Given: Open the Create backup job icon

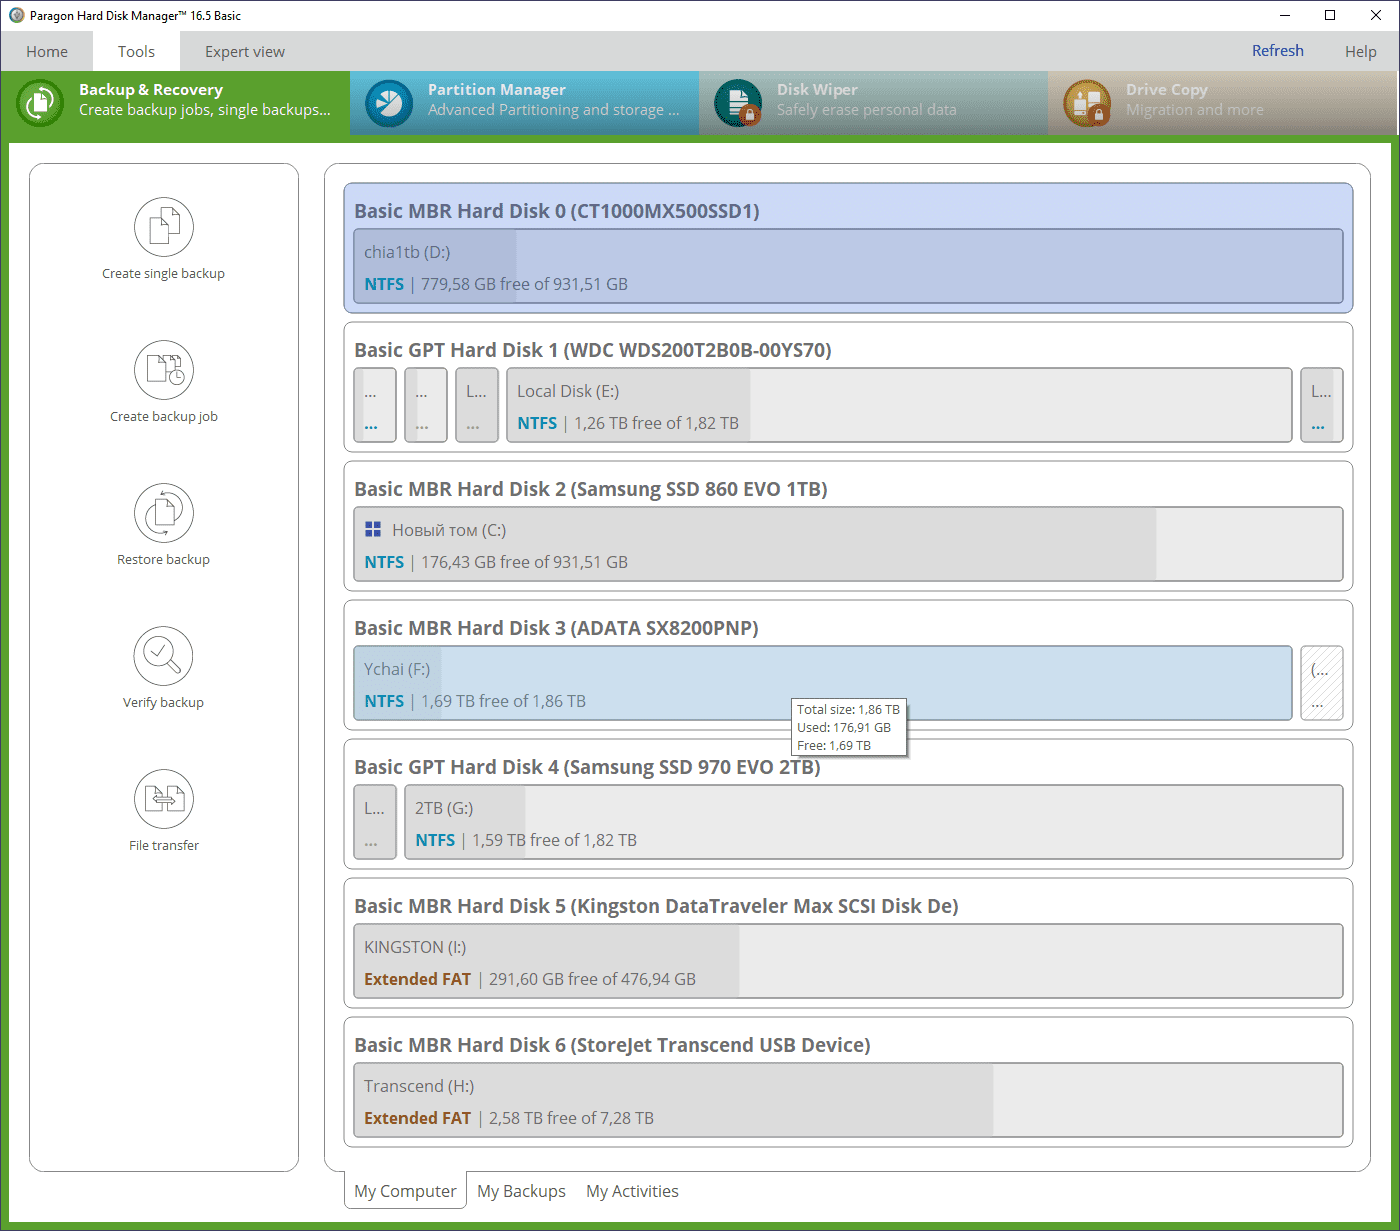Looking at the screenshot, I should 164,370.
